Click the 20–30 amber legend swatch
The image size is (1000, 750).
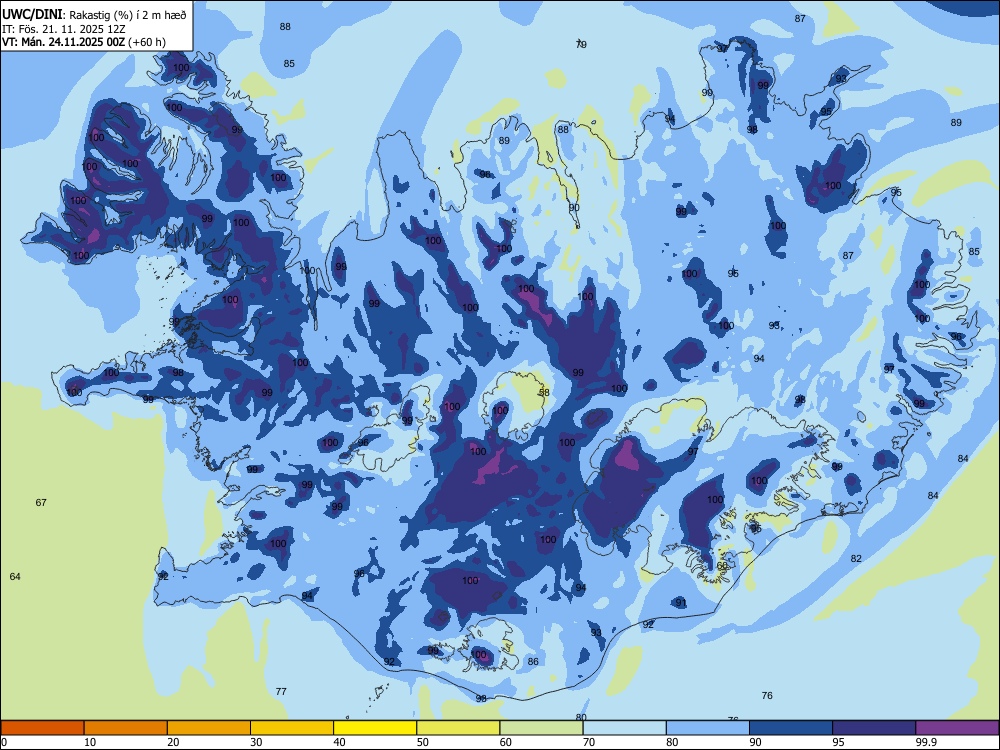(209, 728)
